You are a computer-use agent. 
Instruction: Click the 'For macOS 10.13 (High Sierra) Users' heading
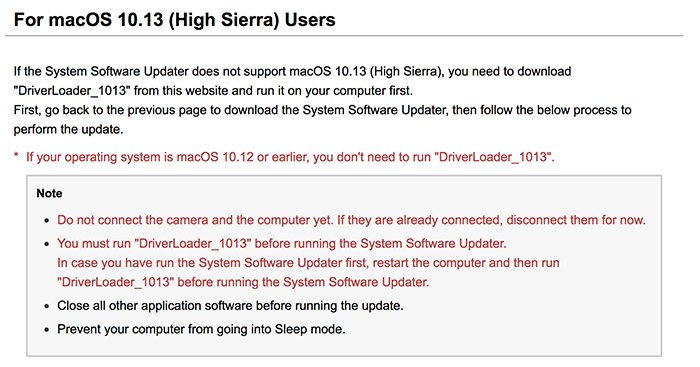point(175,21)
